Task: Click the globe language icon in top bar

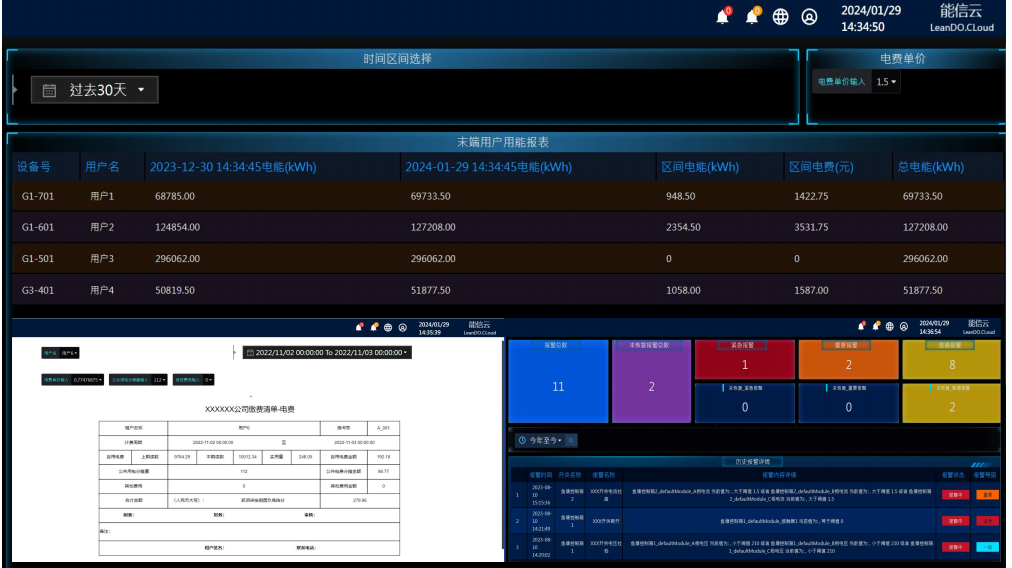Action: [781, 17]
